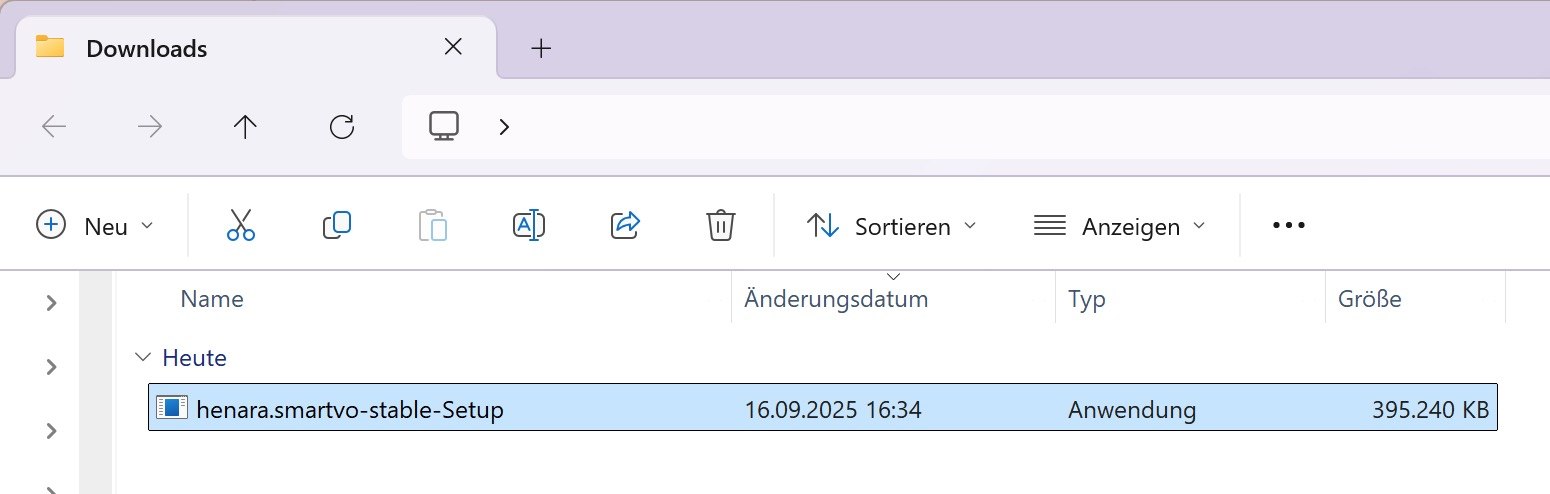Click the Paste clipboard icon
Image resolution: width=1550 pixels, height=494 pixels.
point(432,226)
